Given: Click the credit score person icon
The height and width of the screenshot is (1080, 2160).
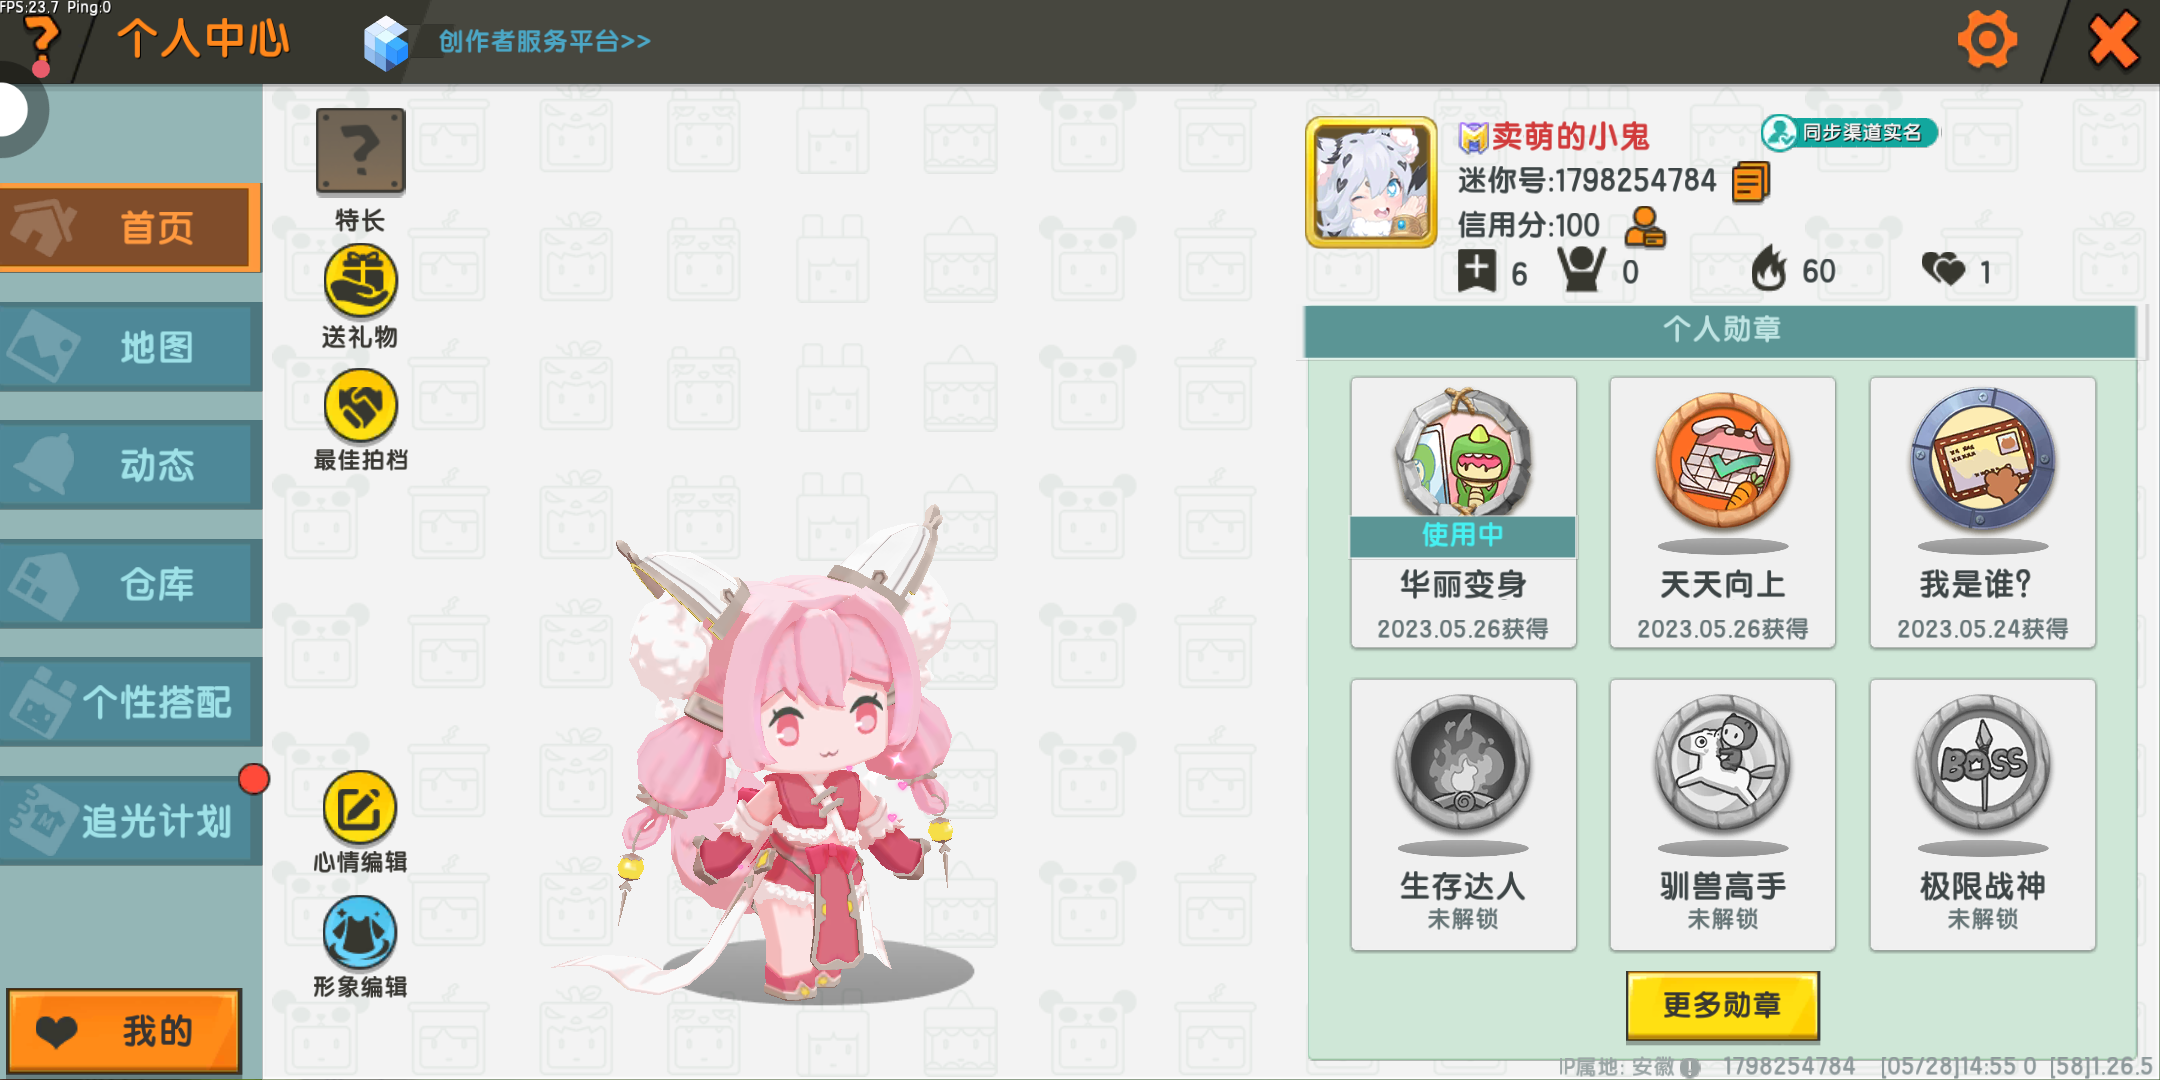Looking at the screenshot, I should [1645, 227].
